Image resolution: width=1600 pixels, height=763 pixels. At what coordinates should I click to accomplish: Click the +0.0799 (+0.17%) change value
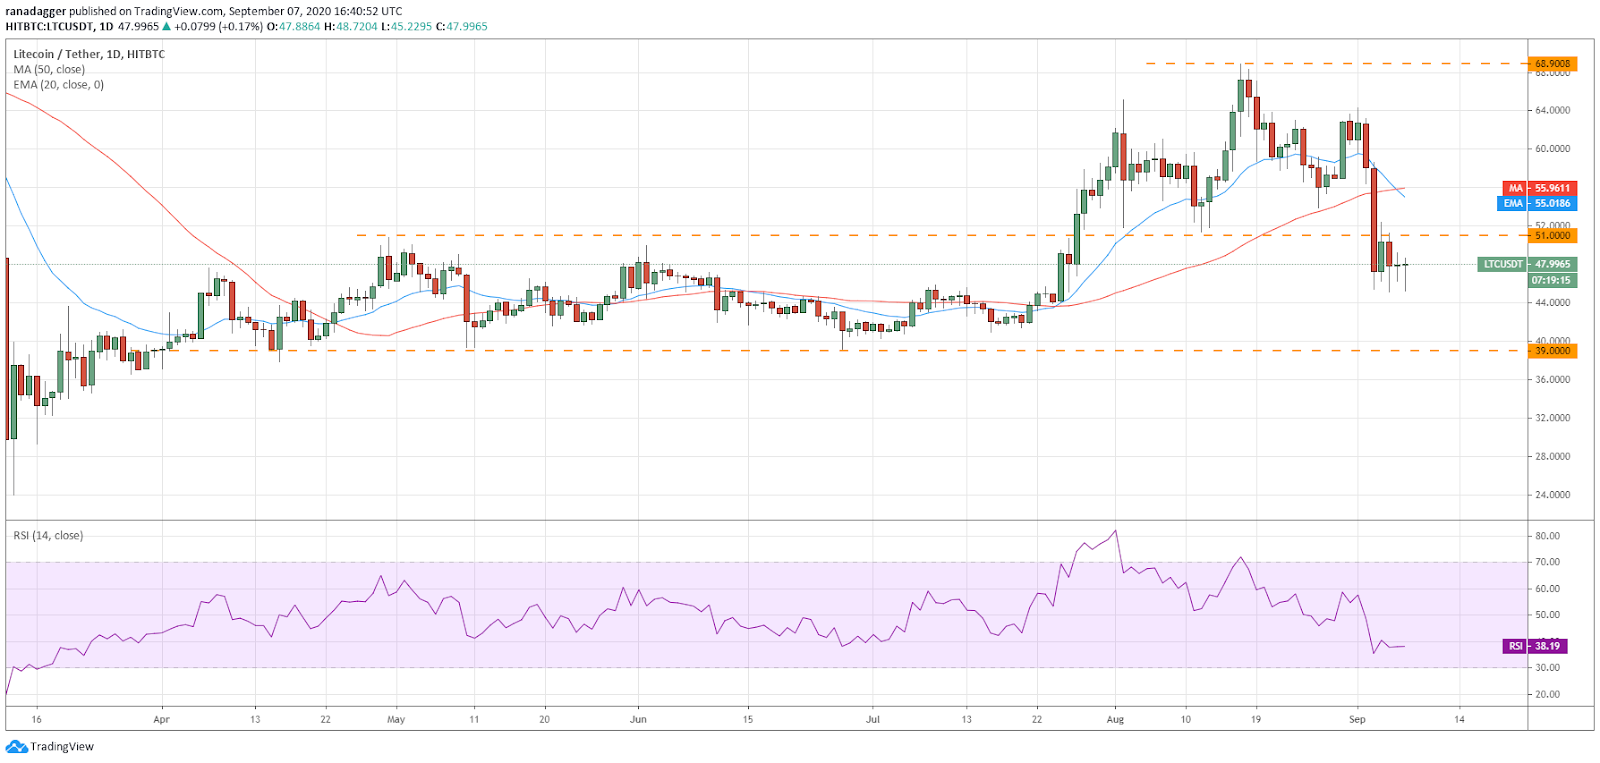pyautogui.click(x=217, y=27)
